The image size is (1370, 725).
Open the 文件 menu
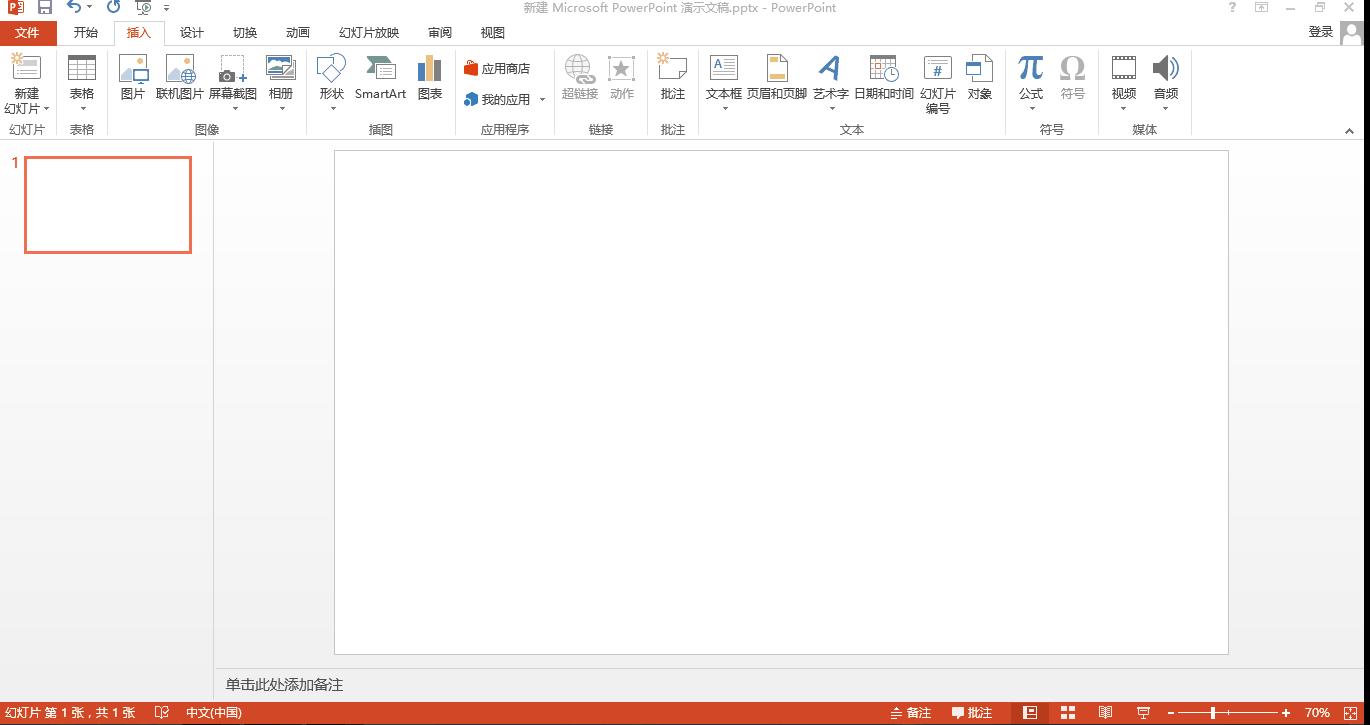coord(27,33)
